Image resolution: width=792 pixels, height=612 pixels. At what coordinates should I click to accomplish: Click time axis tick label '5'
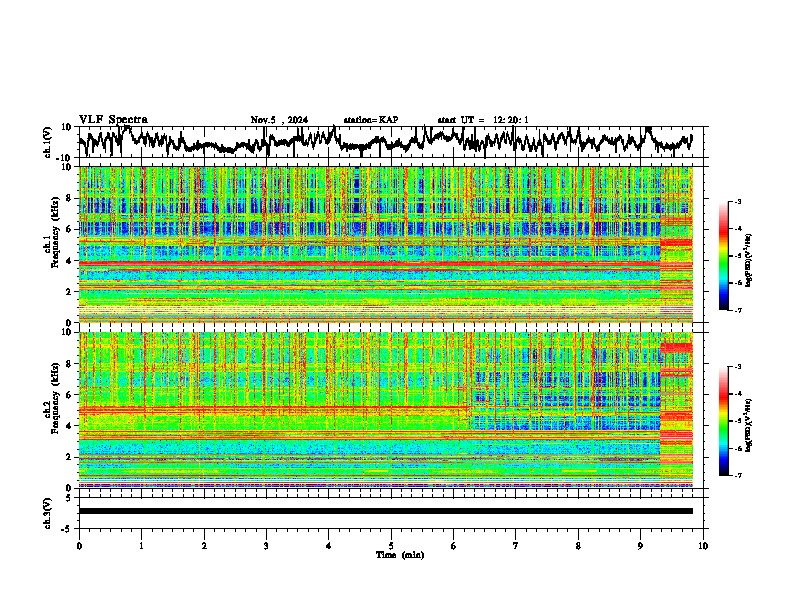[x=391, y=546]
